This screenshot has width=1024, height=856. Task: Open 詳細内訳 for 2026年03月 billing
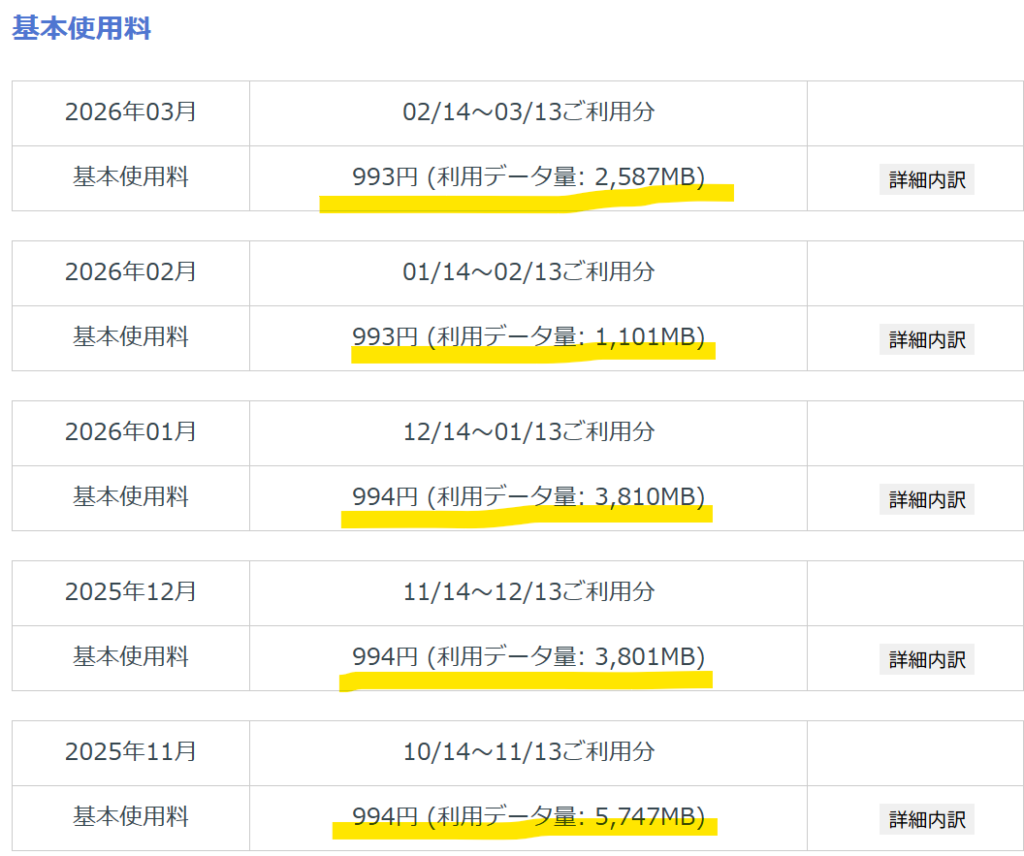[927, 180]
